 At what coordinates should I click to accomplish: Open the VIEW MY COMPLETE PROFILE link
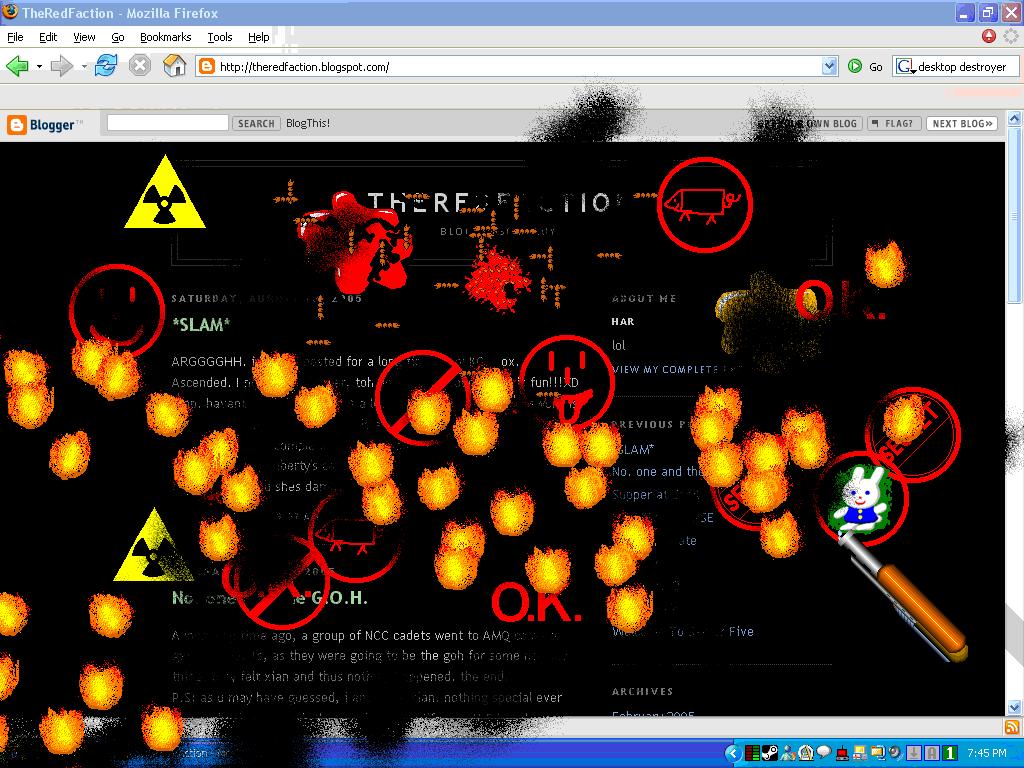tap(677, 370)
